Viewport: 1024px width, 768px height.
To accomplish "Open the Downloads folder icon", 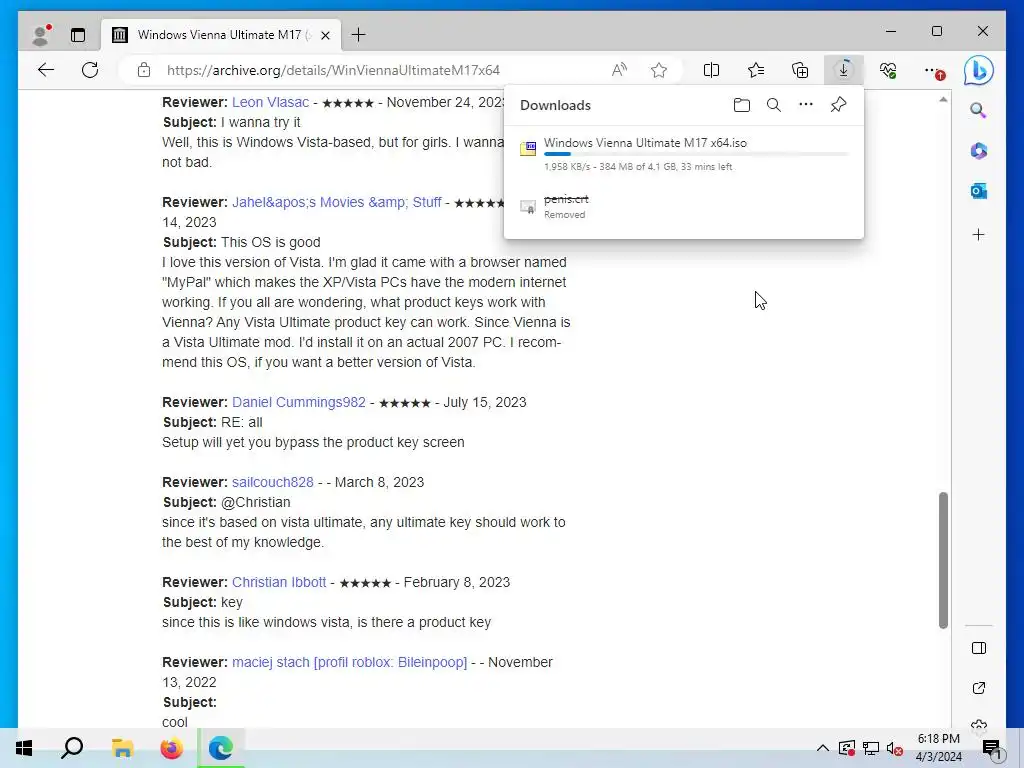I will pyautogui.click(x=741, y=105).
